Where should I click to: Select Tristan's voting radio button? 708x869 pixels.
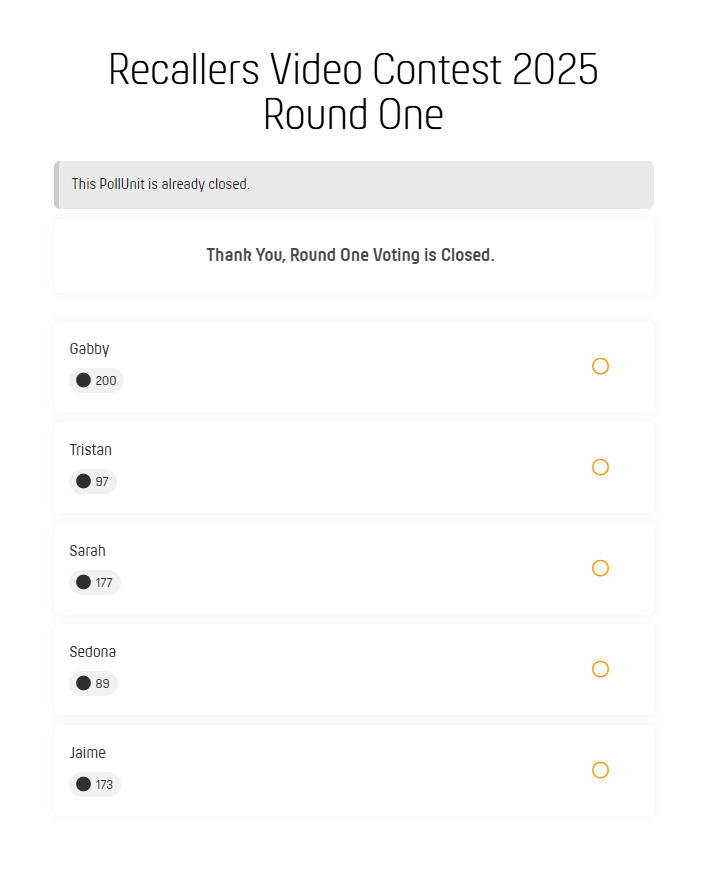[x=600, y=467]
